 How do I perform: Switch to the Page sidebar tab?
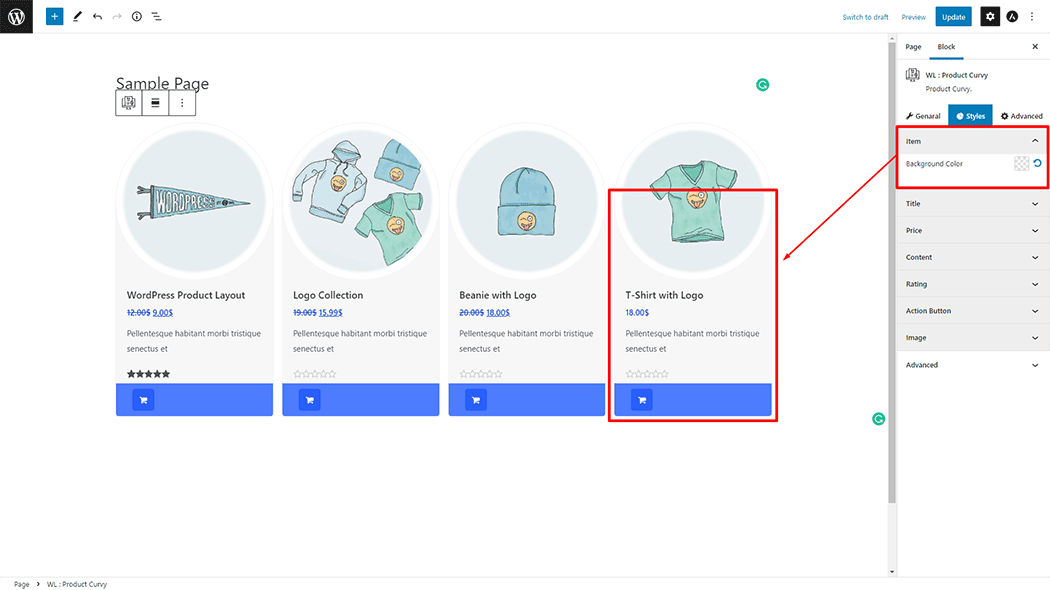click(x=913, y=47)
